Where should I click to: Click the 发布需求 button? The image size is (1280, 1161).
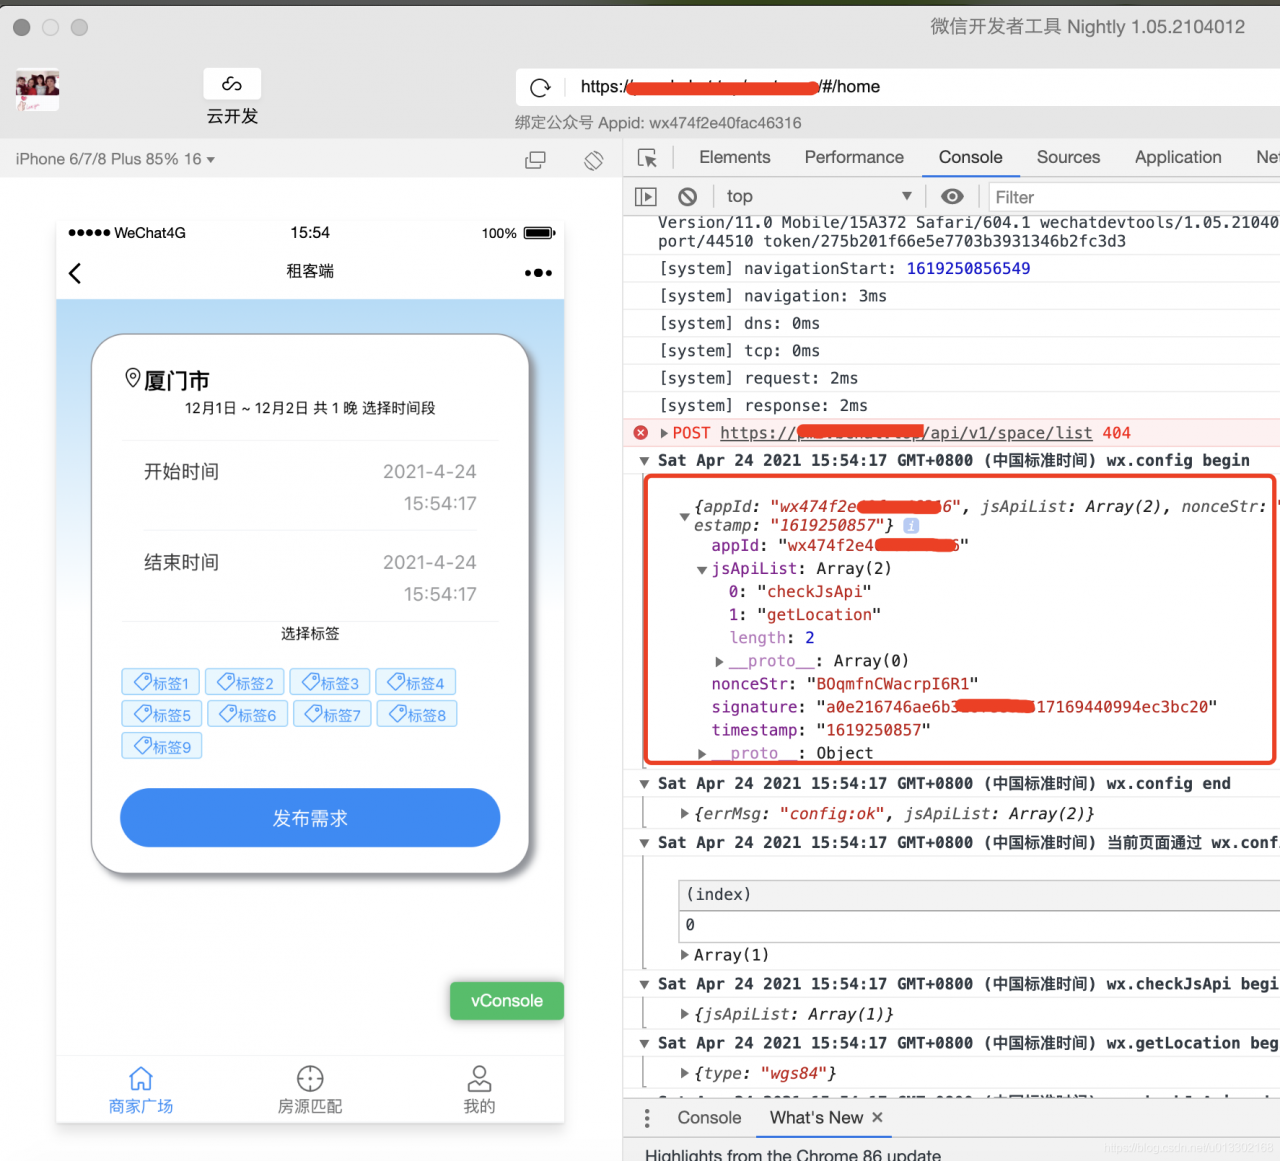310,818
